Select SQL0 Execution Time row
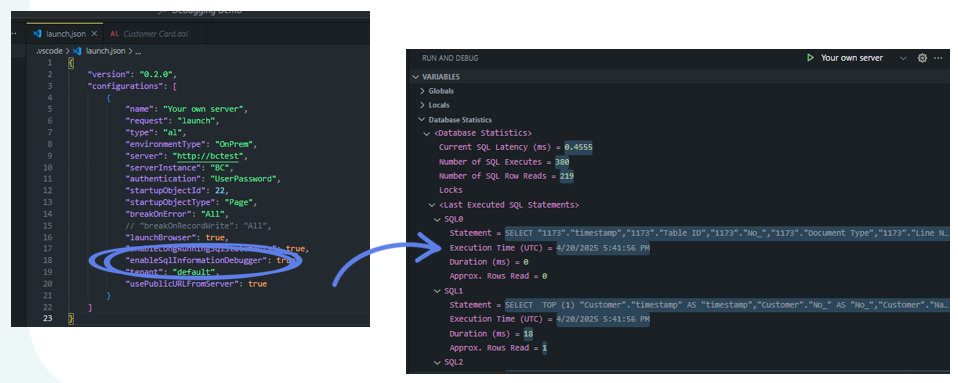958x383 pixels. 549,247
